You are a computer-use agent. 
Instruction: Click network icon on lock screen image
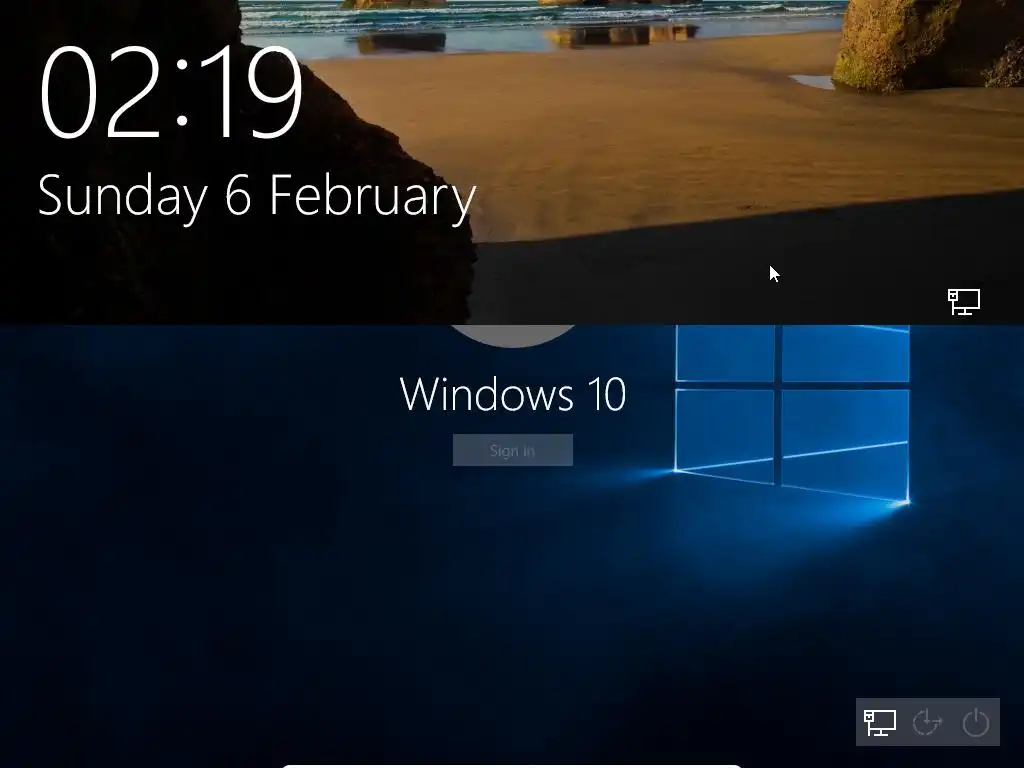point(964,302)
